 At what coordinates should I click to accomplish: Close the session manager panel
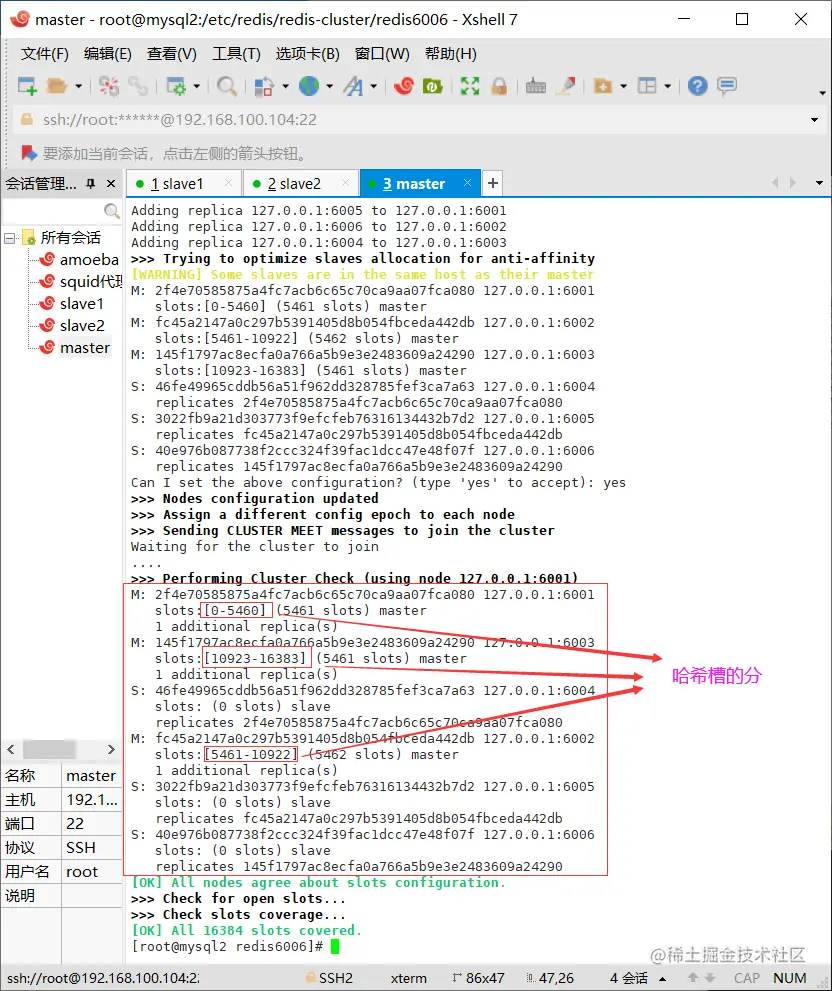pyautogui.click(x=111, y=184)
